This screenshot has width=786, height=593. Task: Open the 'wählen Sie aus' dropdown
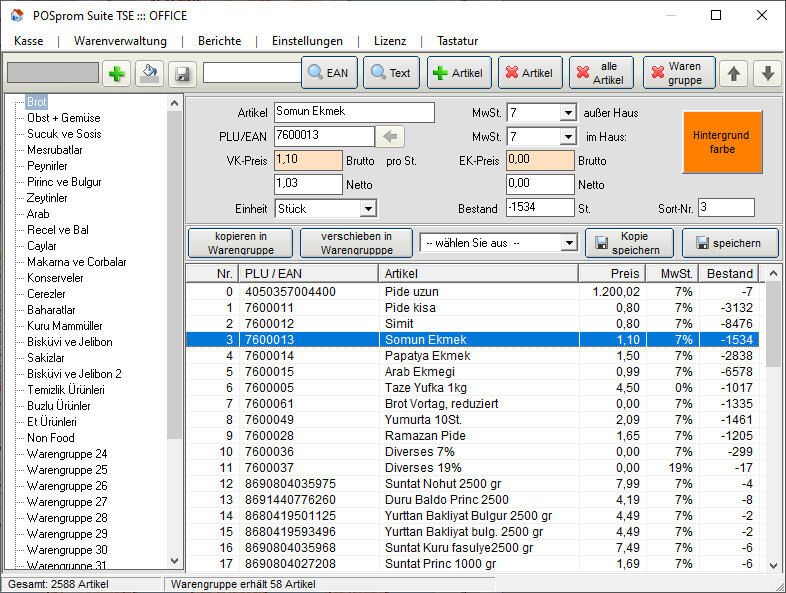point(568,243)
